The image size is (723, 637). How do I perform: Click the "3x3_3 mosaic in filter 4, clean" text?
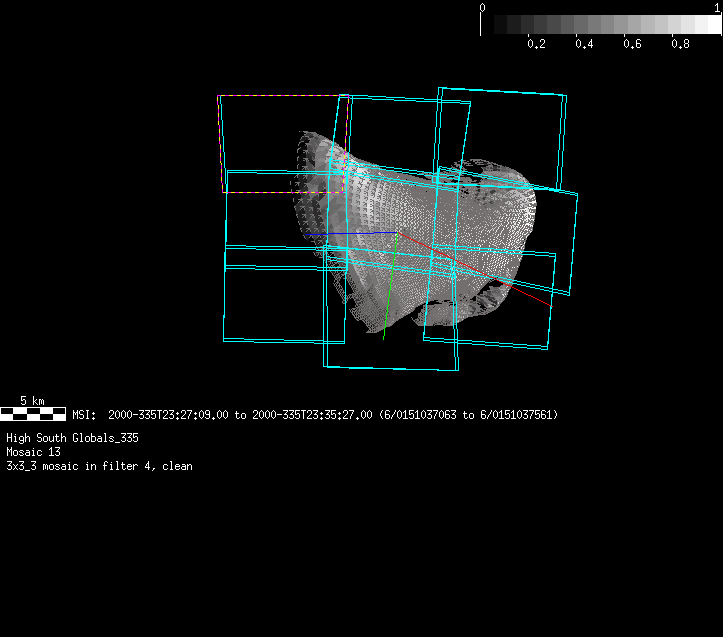point(99,467)
